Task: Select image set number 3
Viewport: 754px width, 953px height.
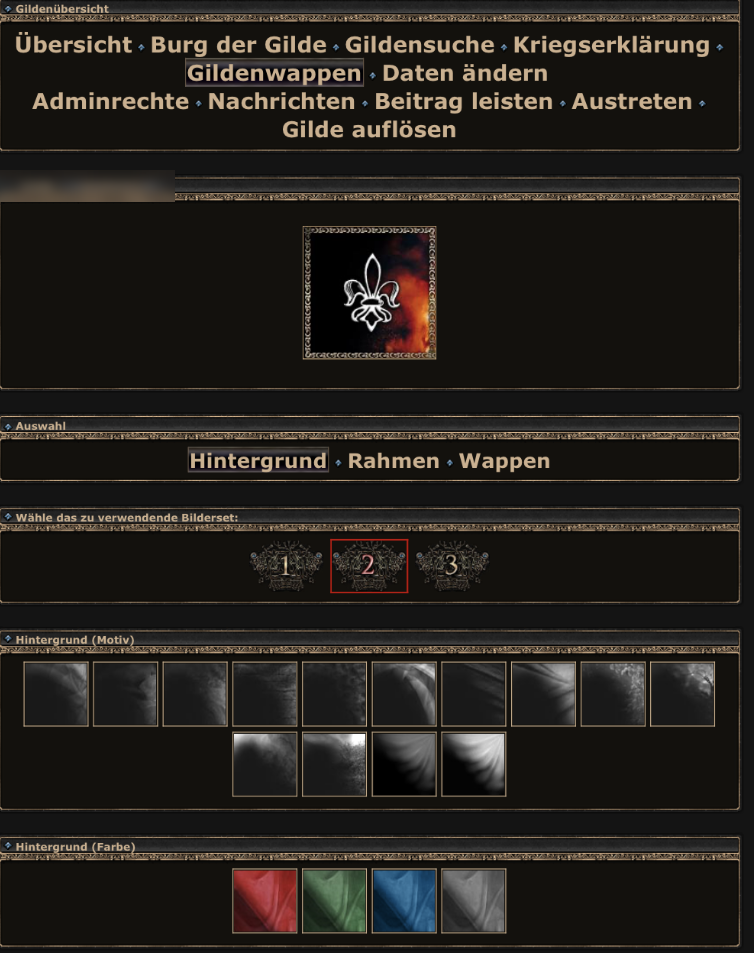Action: 452,566
